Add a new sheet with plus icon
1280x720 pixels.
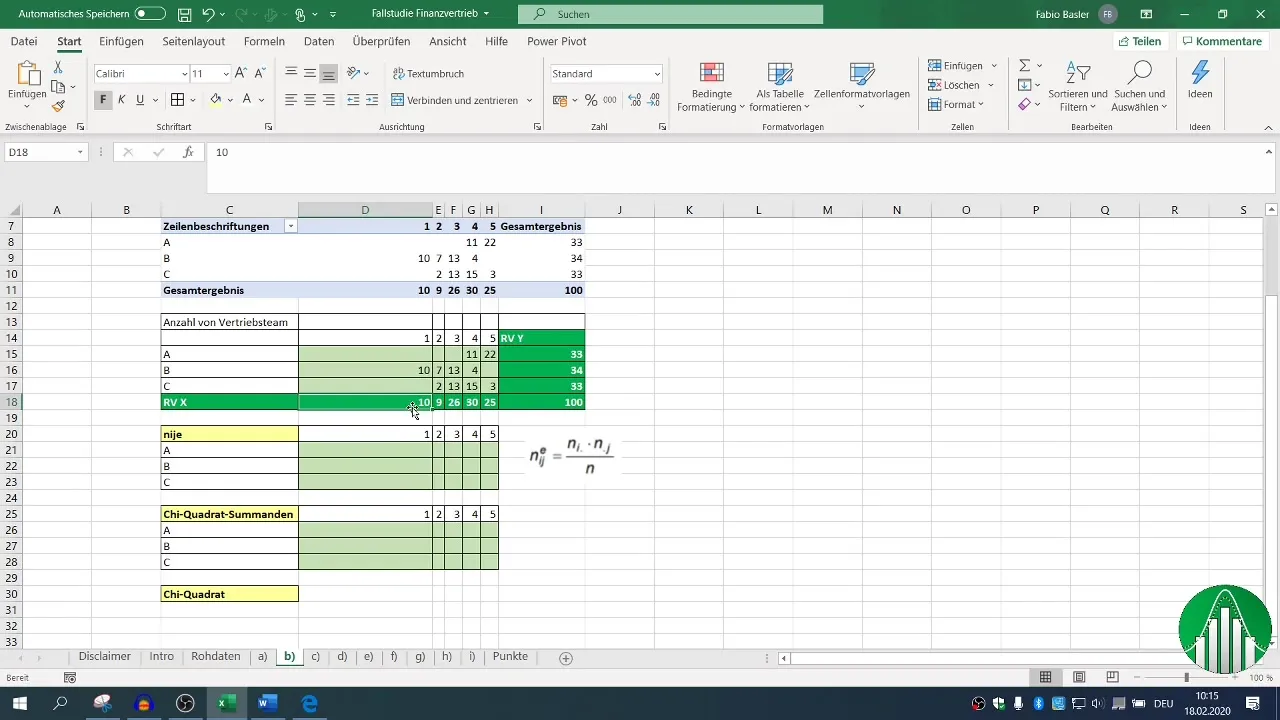[x=566, y=658]
